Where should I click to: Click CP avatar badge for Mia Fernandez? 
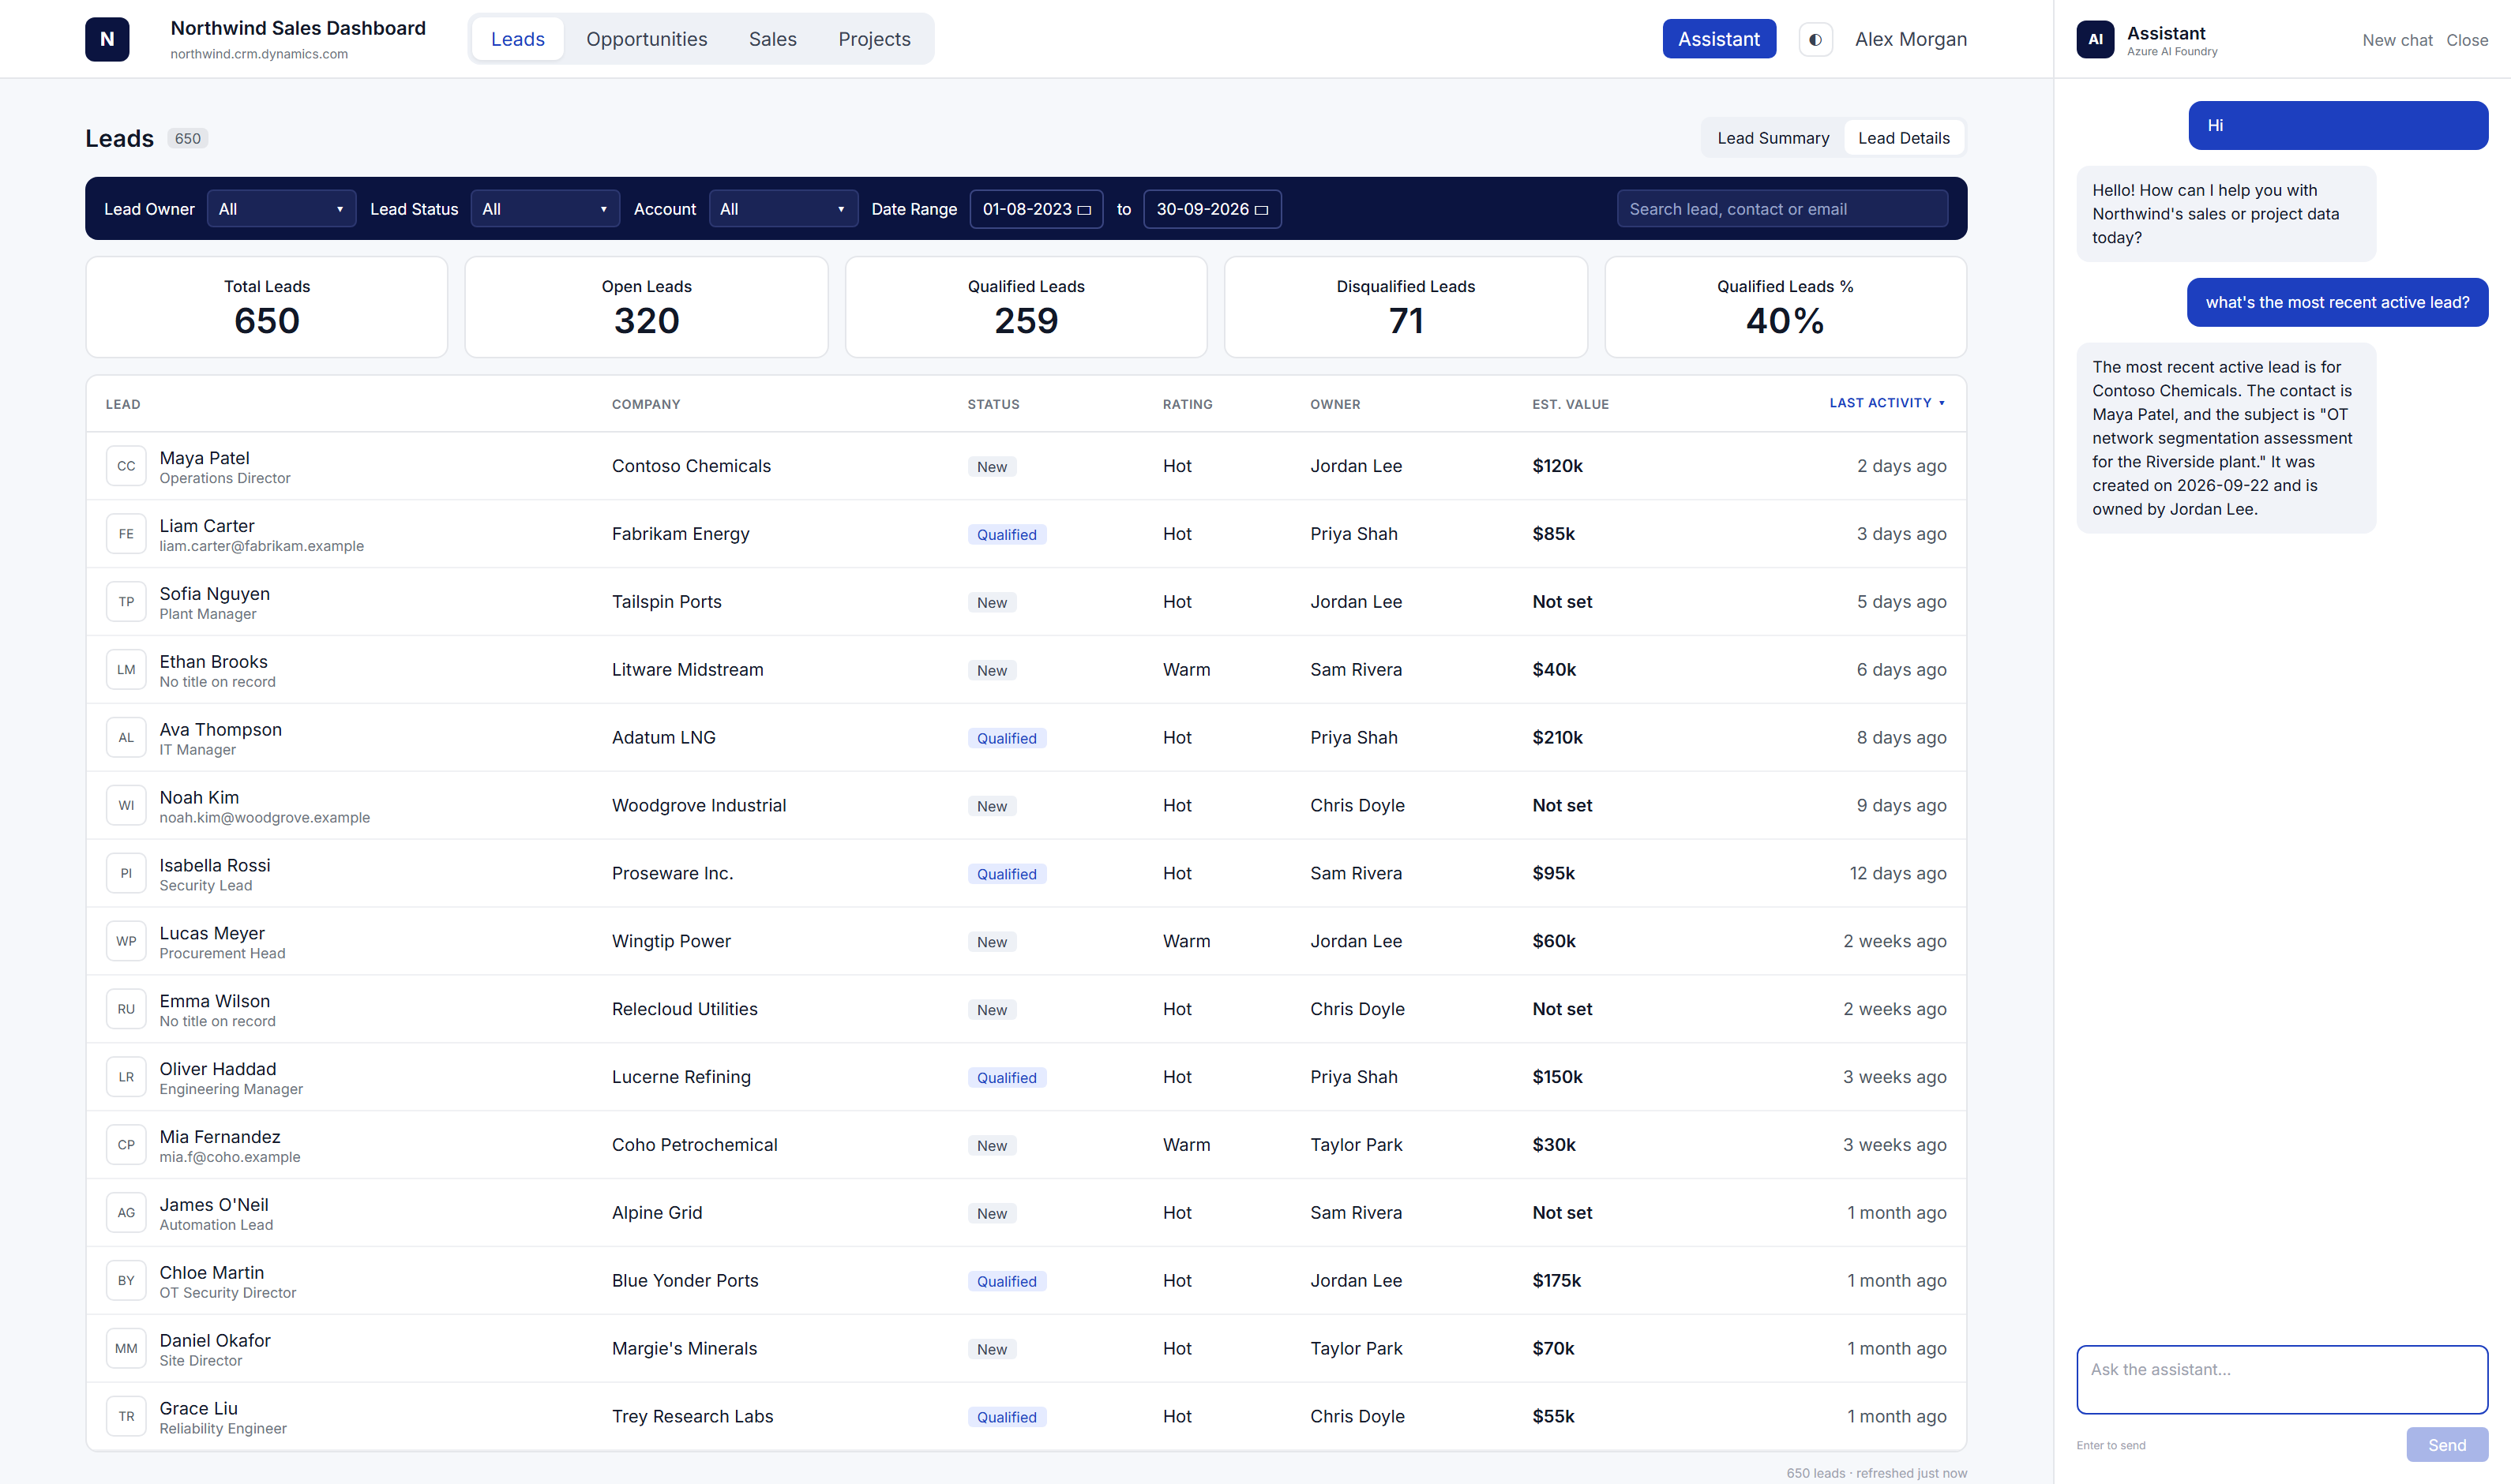(126, 1145)
